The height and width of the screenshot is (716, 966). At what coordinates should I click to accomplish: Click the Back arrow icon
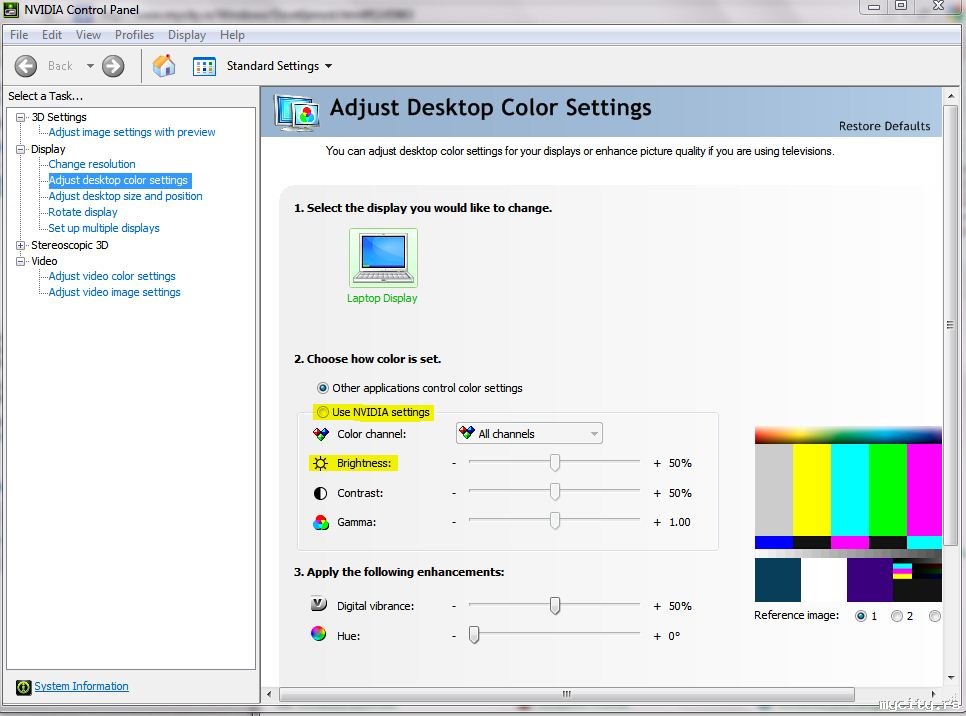tap(26, 66)
